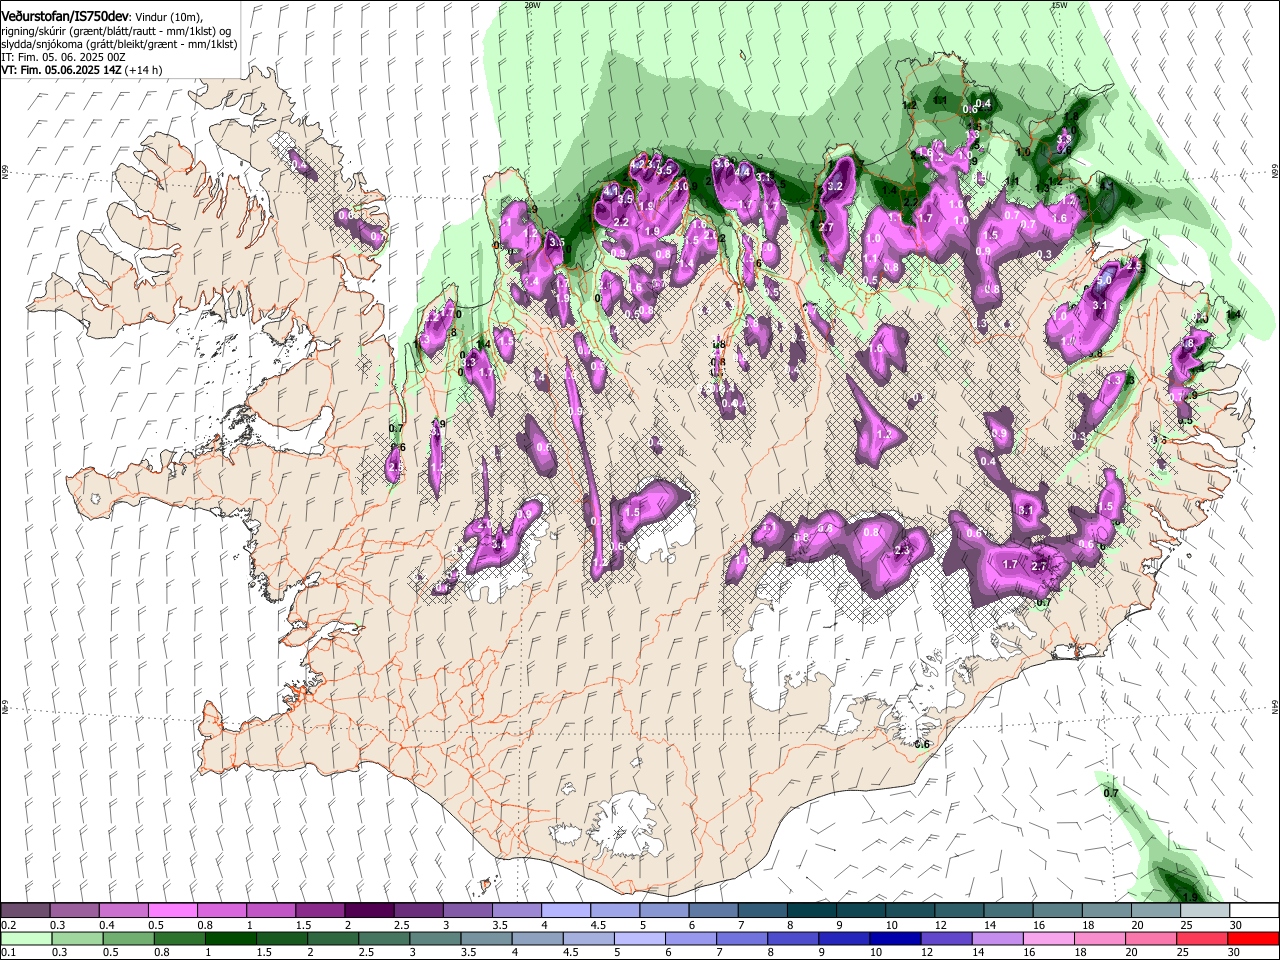
Task: Click the '10' label on rain scale
Action: (x=876, y=952)
